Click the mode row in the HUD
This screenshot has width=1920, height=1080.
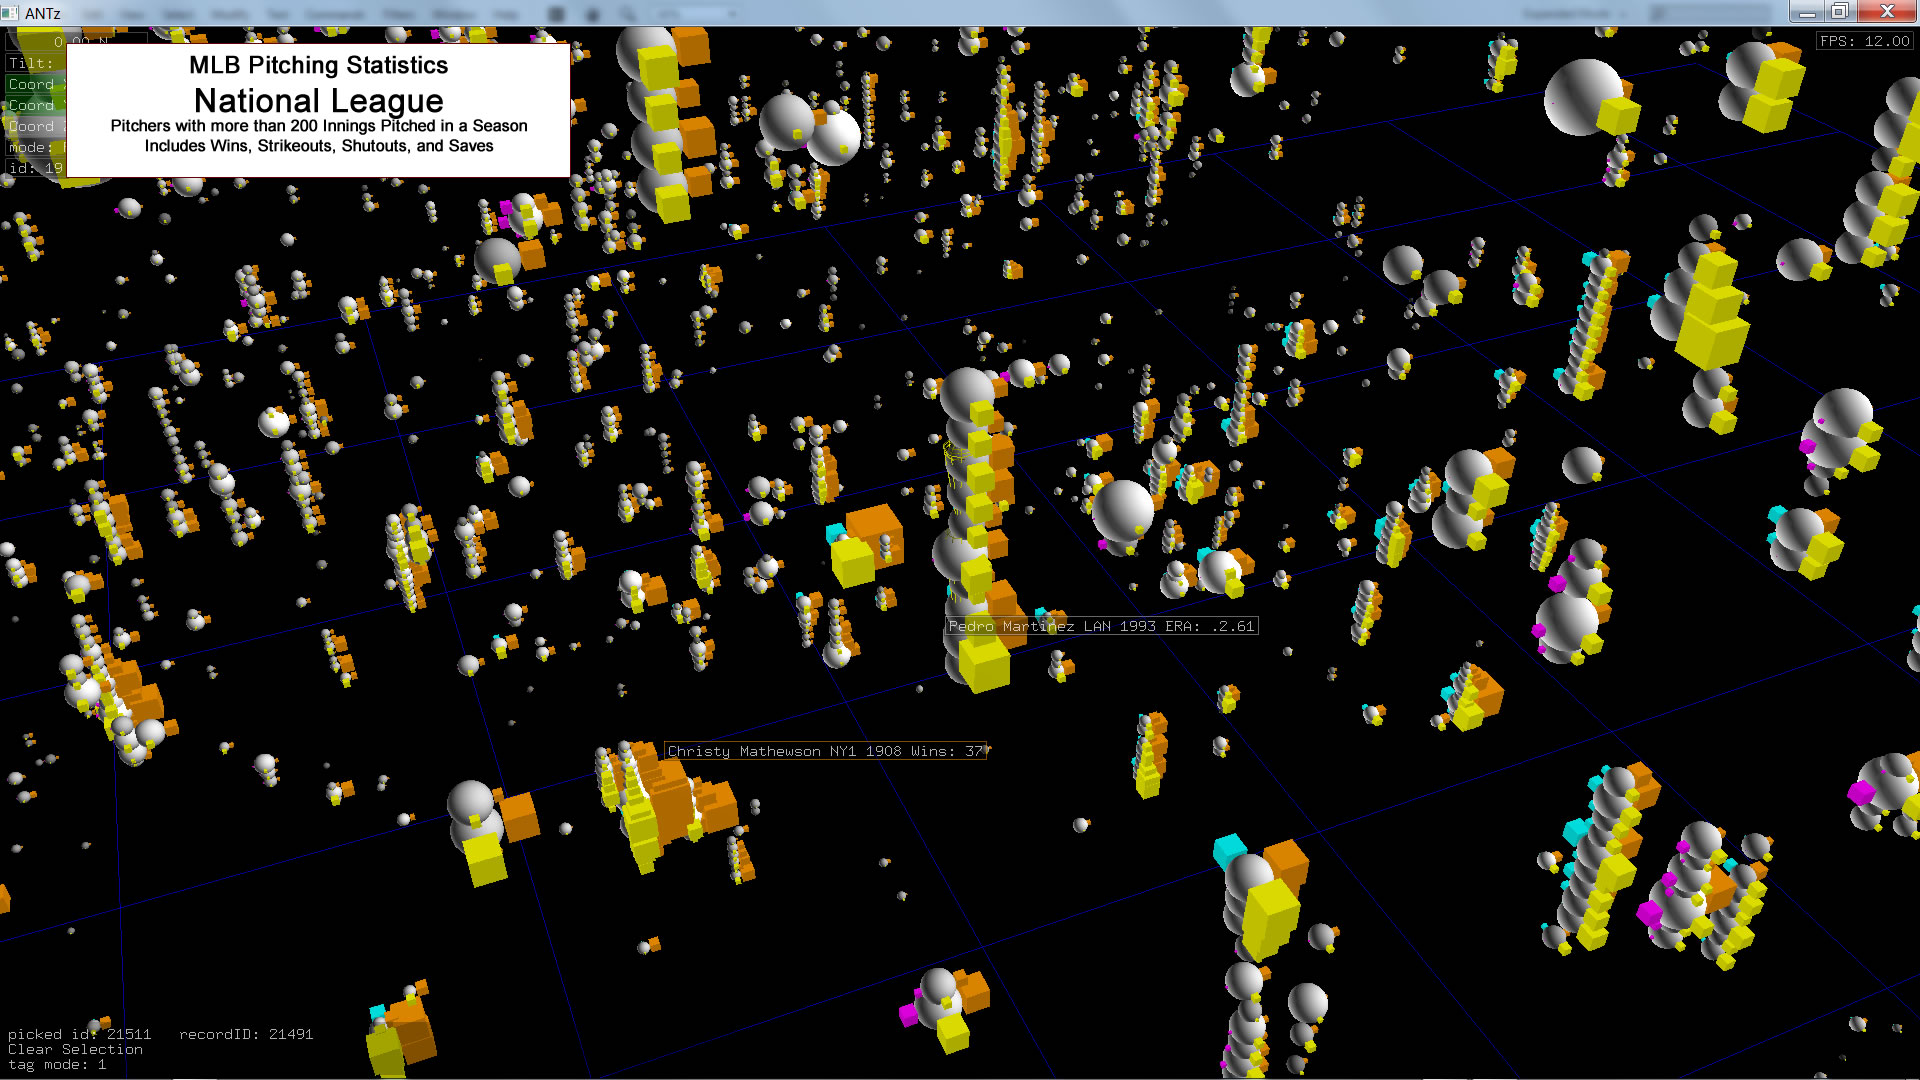click(32, 147)
